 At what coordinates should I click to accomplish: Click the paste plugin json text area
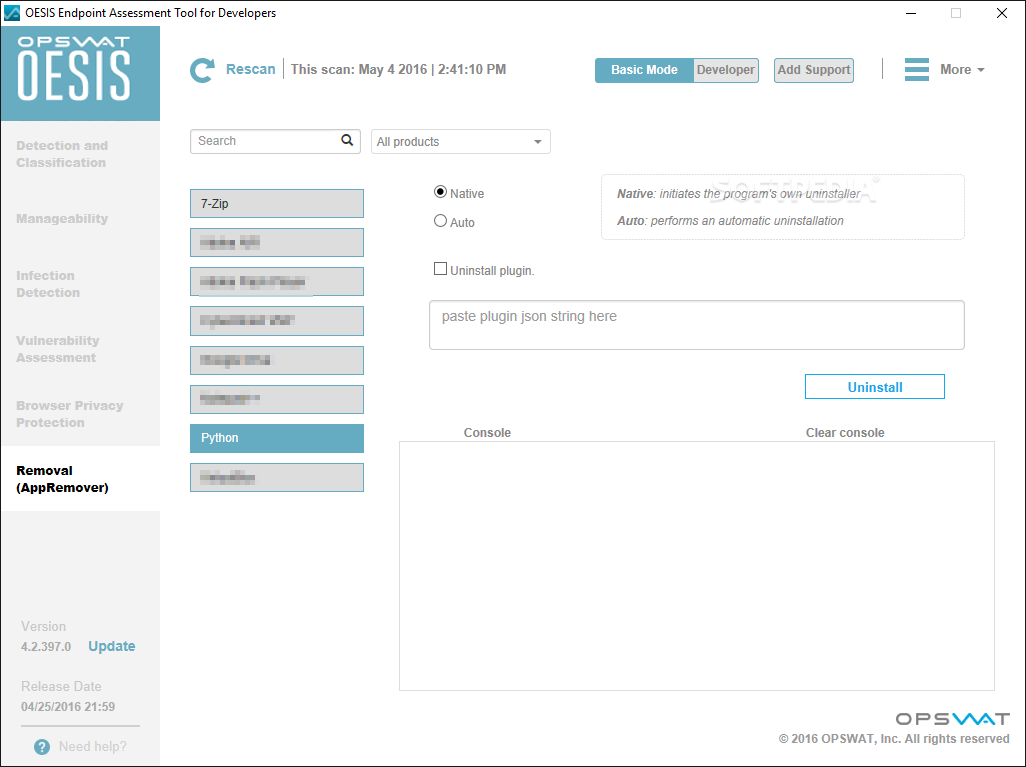(x=697, y=325)
